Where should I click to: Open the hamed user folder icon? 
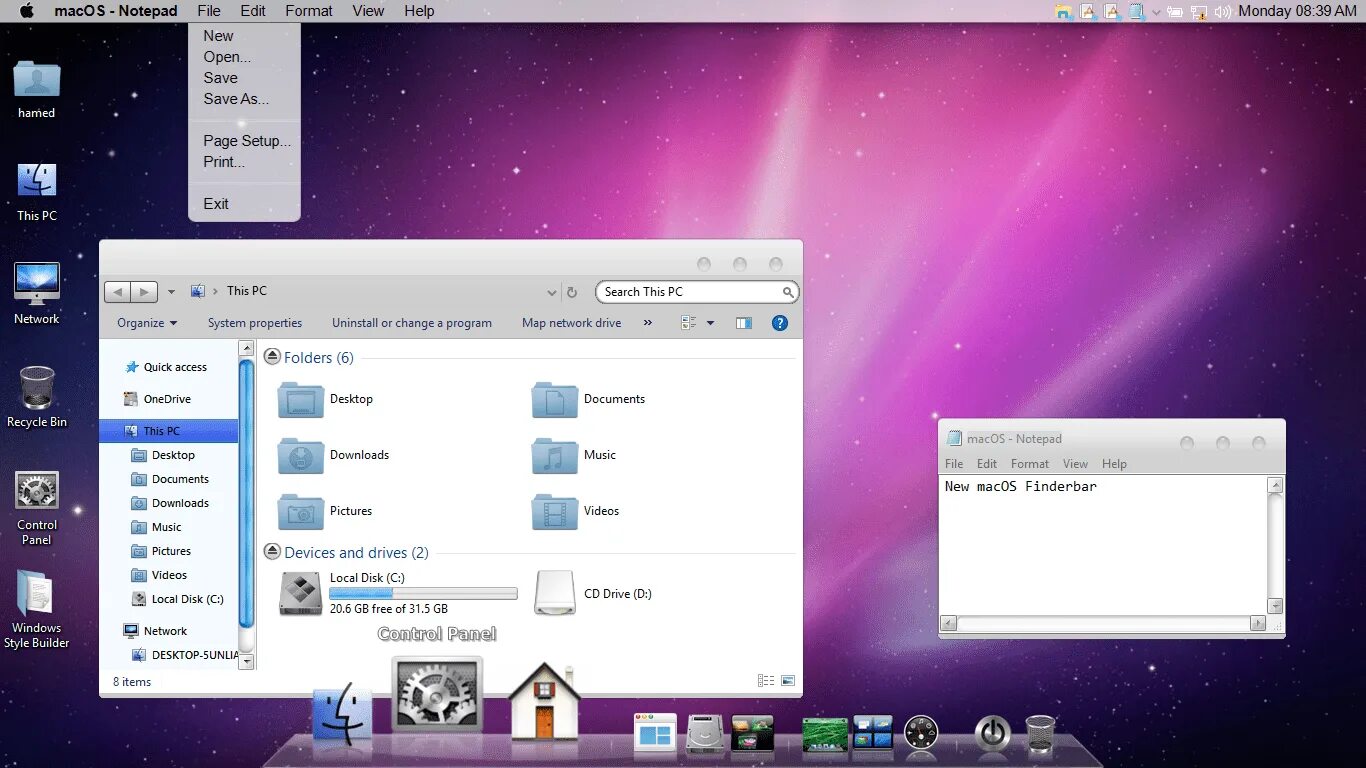[x=37, y=90]
